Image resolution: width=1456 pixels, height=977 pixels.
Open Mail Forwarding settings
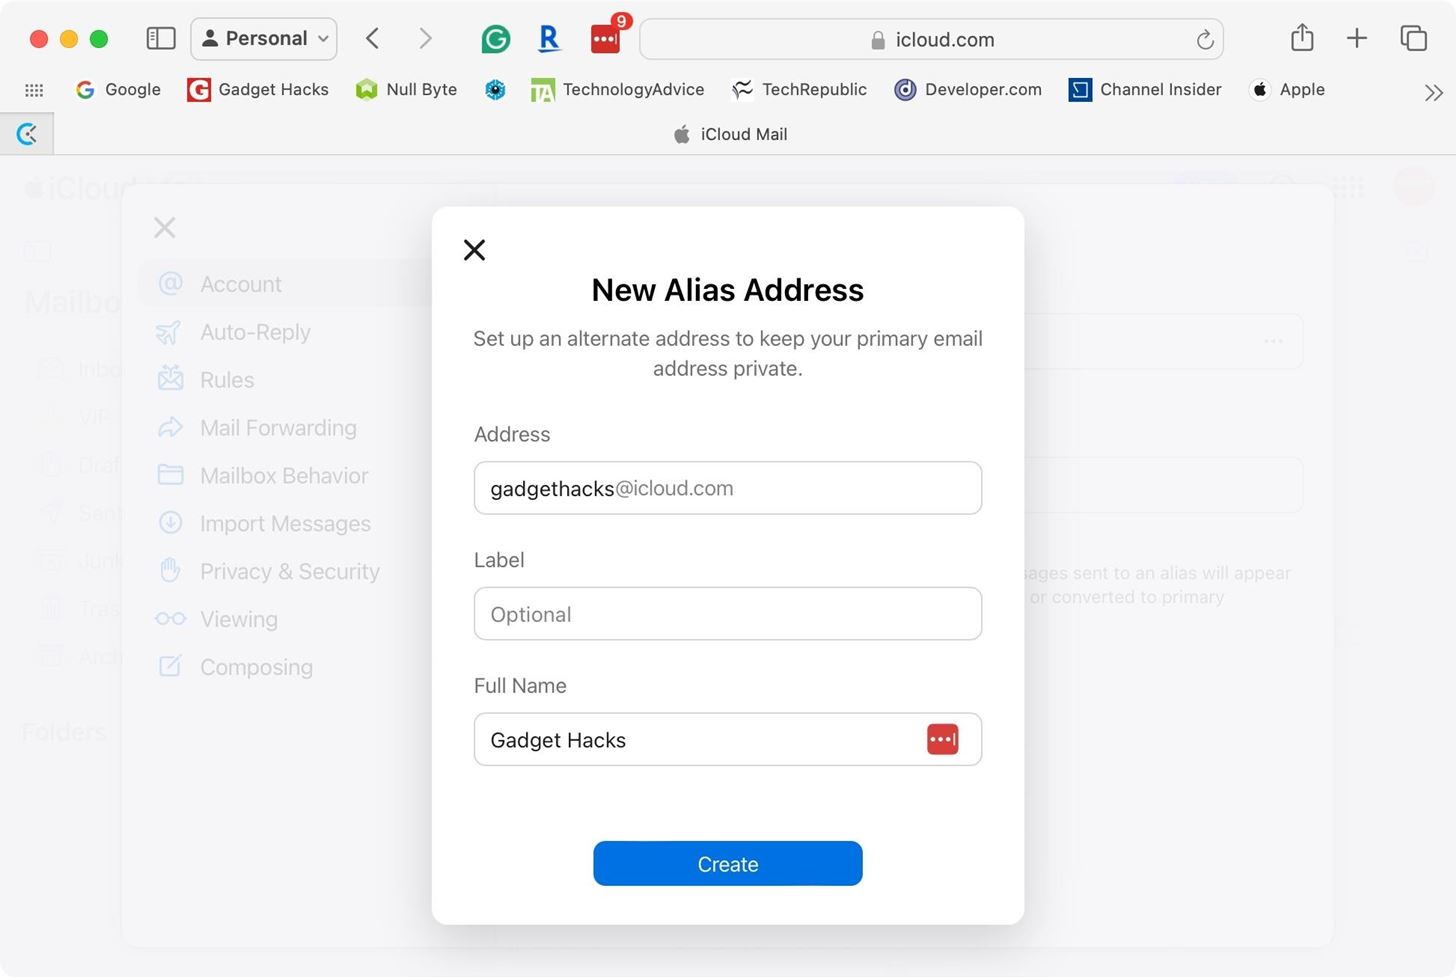(x=278, y=427)
